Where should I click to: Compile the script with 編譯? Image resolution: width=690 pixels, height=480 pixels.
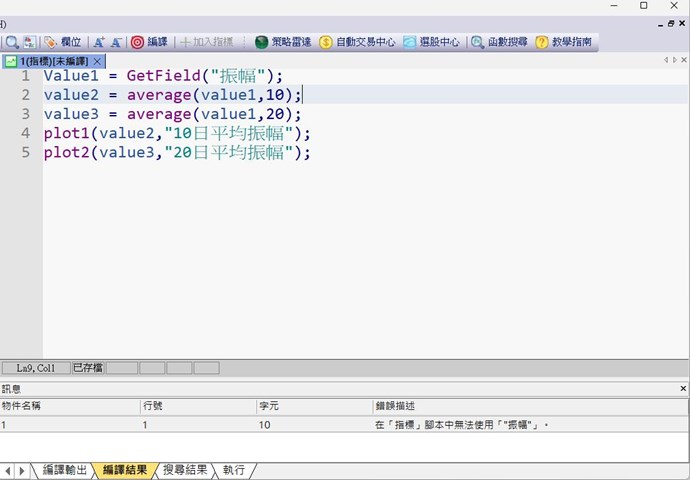(150, 42)
